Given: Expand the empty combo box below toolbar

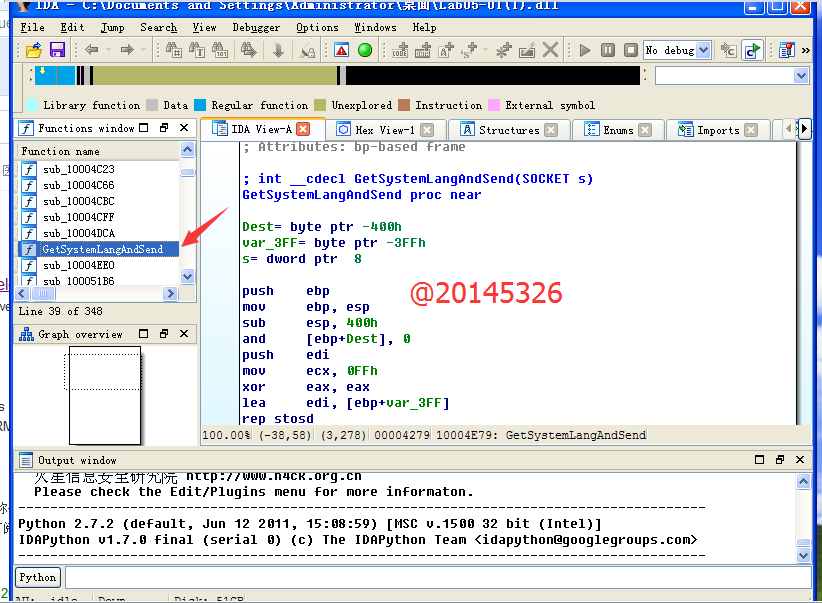Looking at the screenshot, I should click(x=801, y=76).
